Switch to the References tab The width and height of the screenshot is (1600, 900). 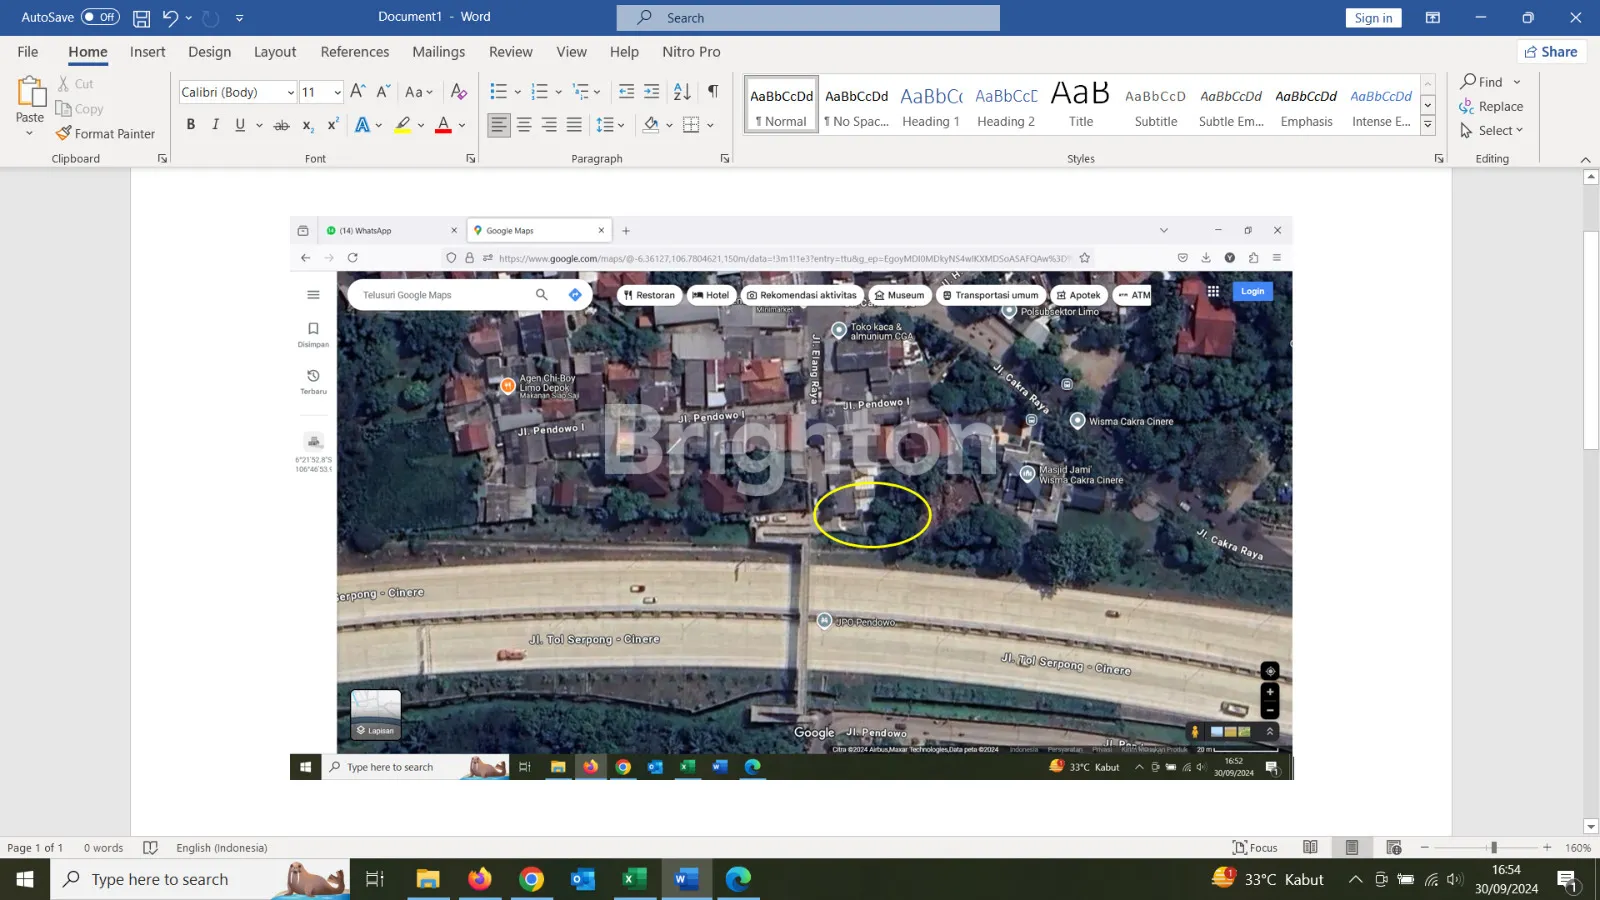coord(354,52)
